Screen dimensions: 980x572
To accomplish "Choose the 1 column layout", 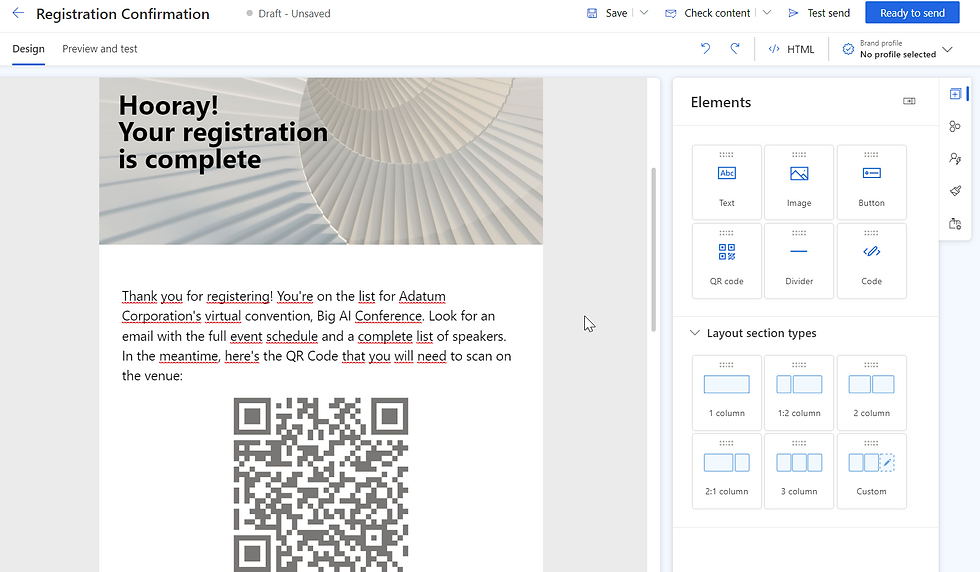I will tap(727, 393).
